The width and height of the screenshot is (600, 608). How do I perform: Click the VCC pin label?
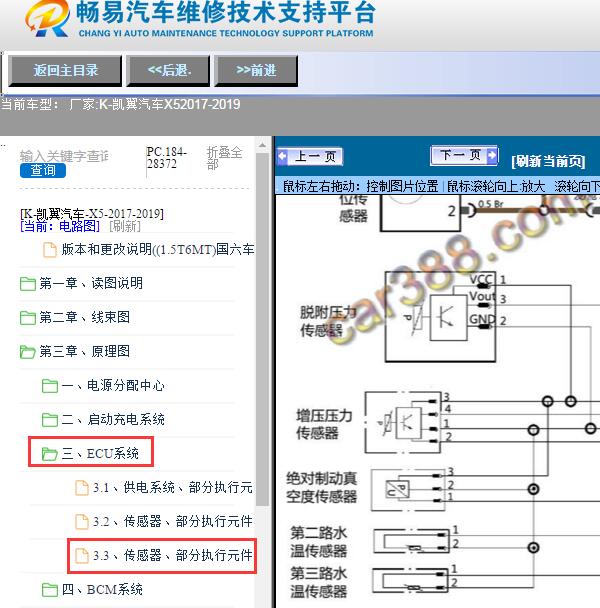(x=481, y=279)
